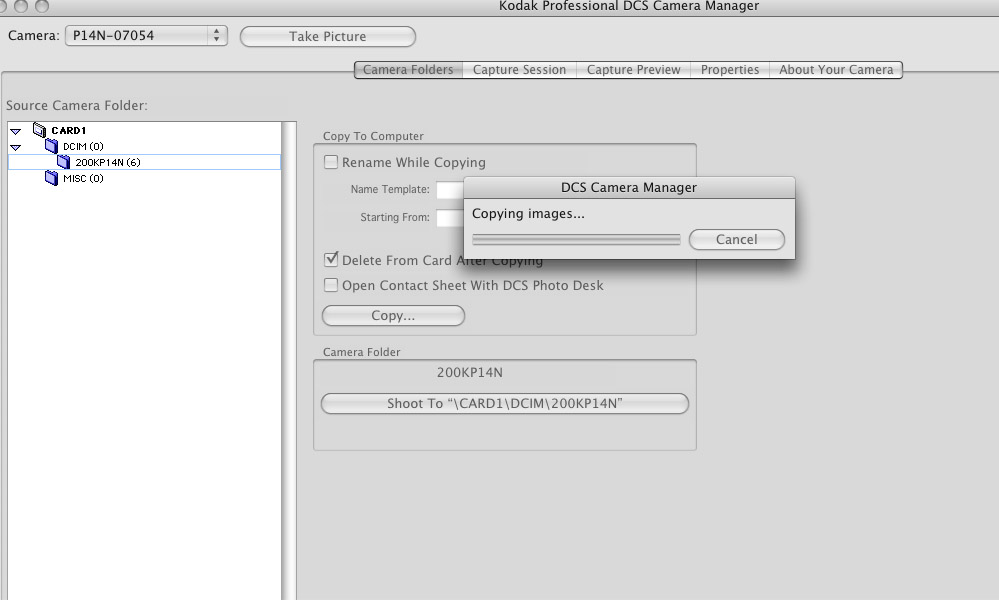Image resolution: width=999 pixels, height=600 pixels.
Task: Click the DCIM folder icon
Action: [52, 146]
